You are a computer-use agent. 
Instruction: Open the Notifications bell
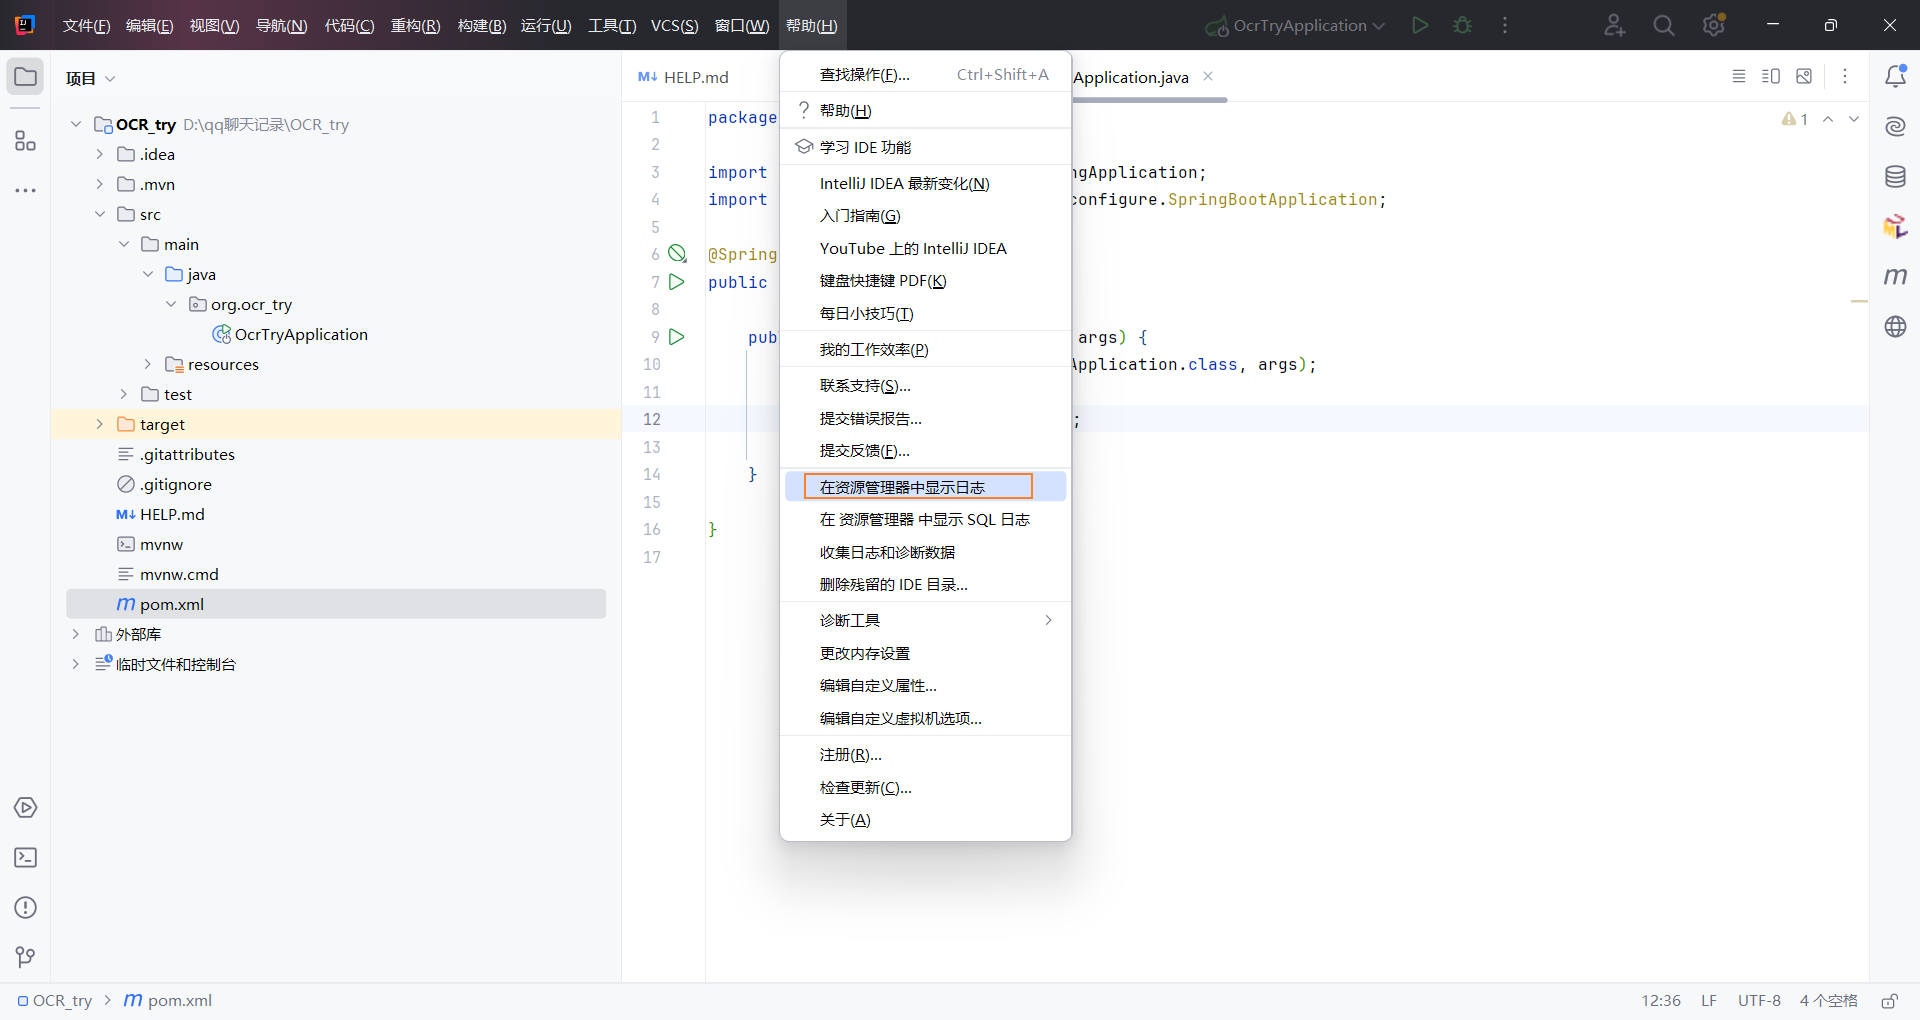click(x=1896, y=75)
